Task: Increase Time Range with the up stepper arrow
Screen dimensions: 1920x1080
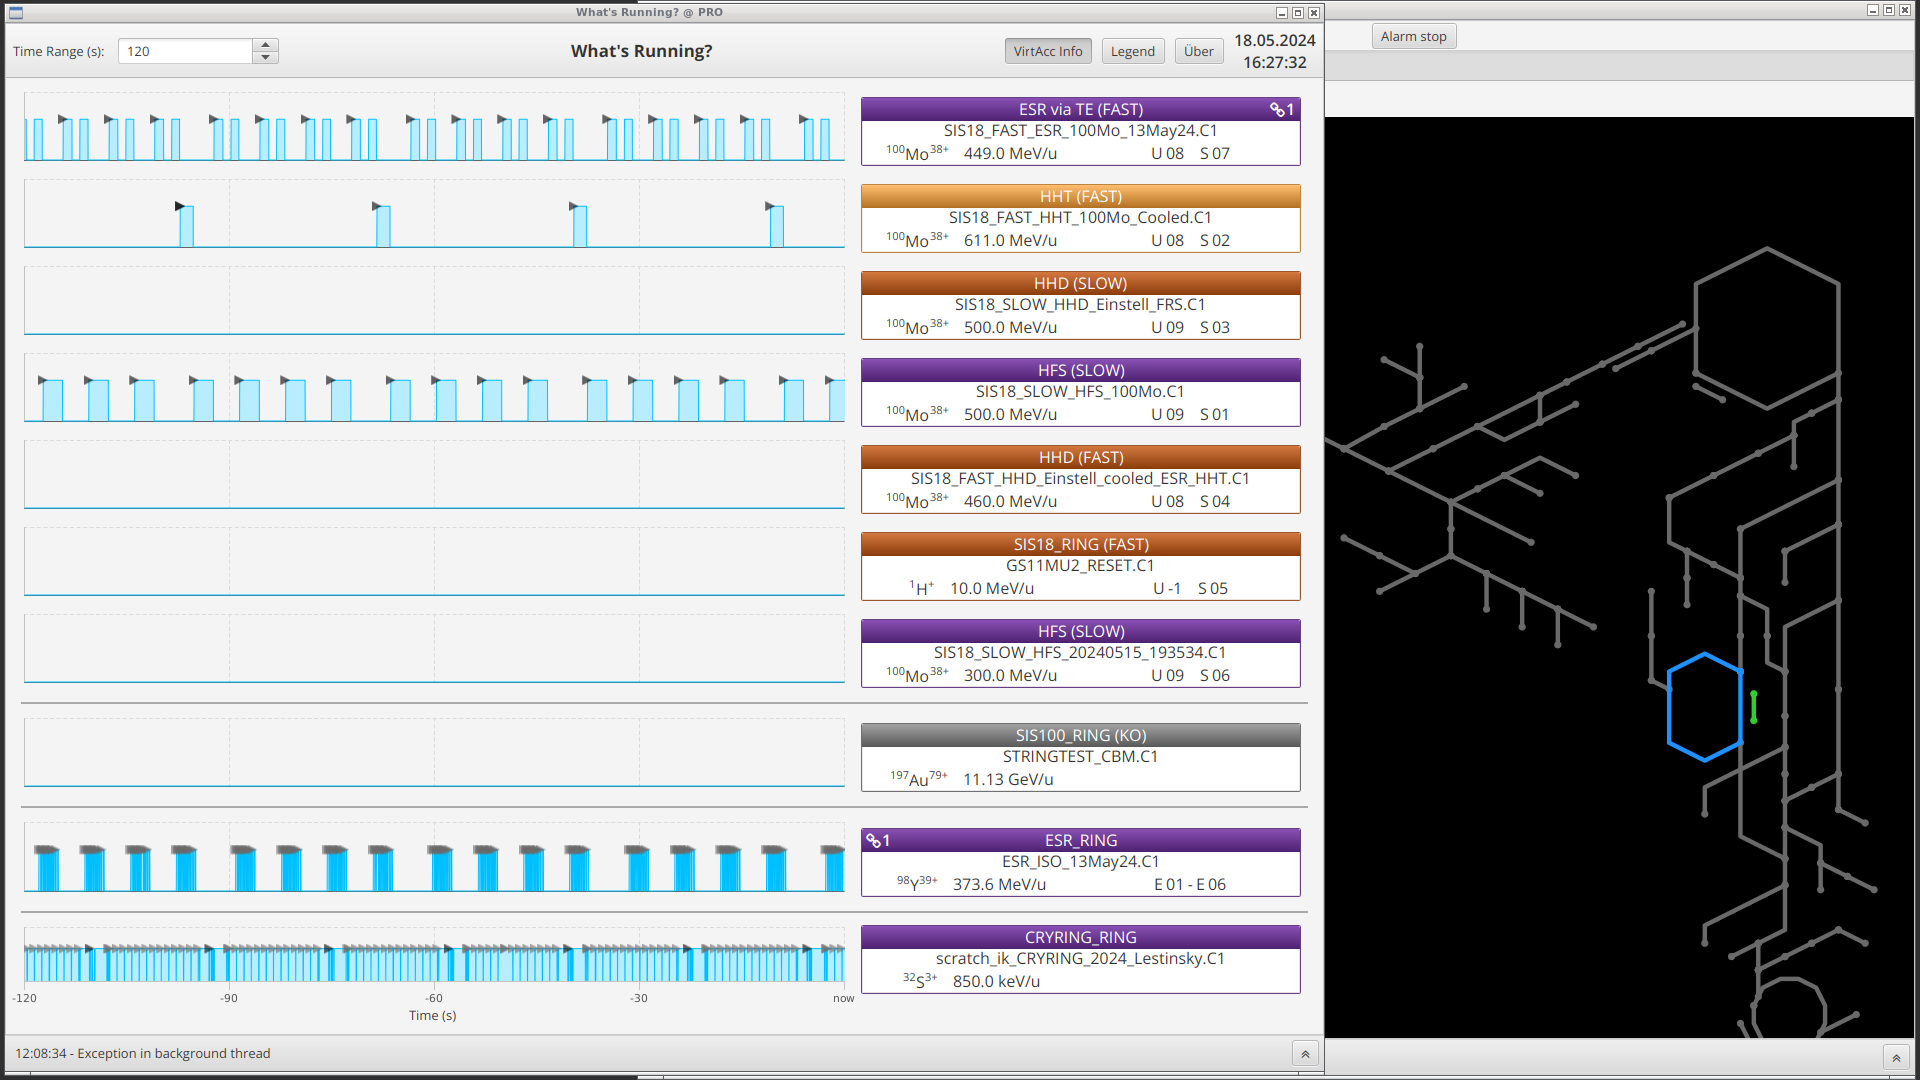Action: 265,45
